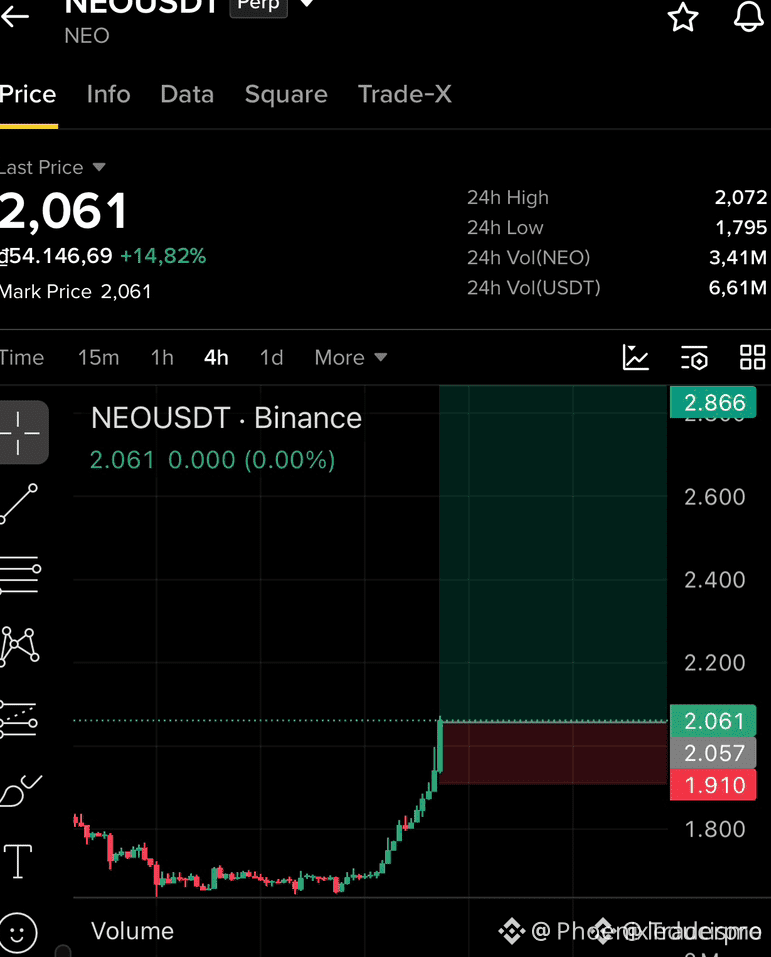Click the Perp contract badge
The image size is (771, 957).
click(x=258, y=6)
